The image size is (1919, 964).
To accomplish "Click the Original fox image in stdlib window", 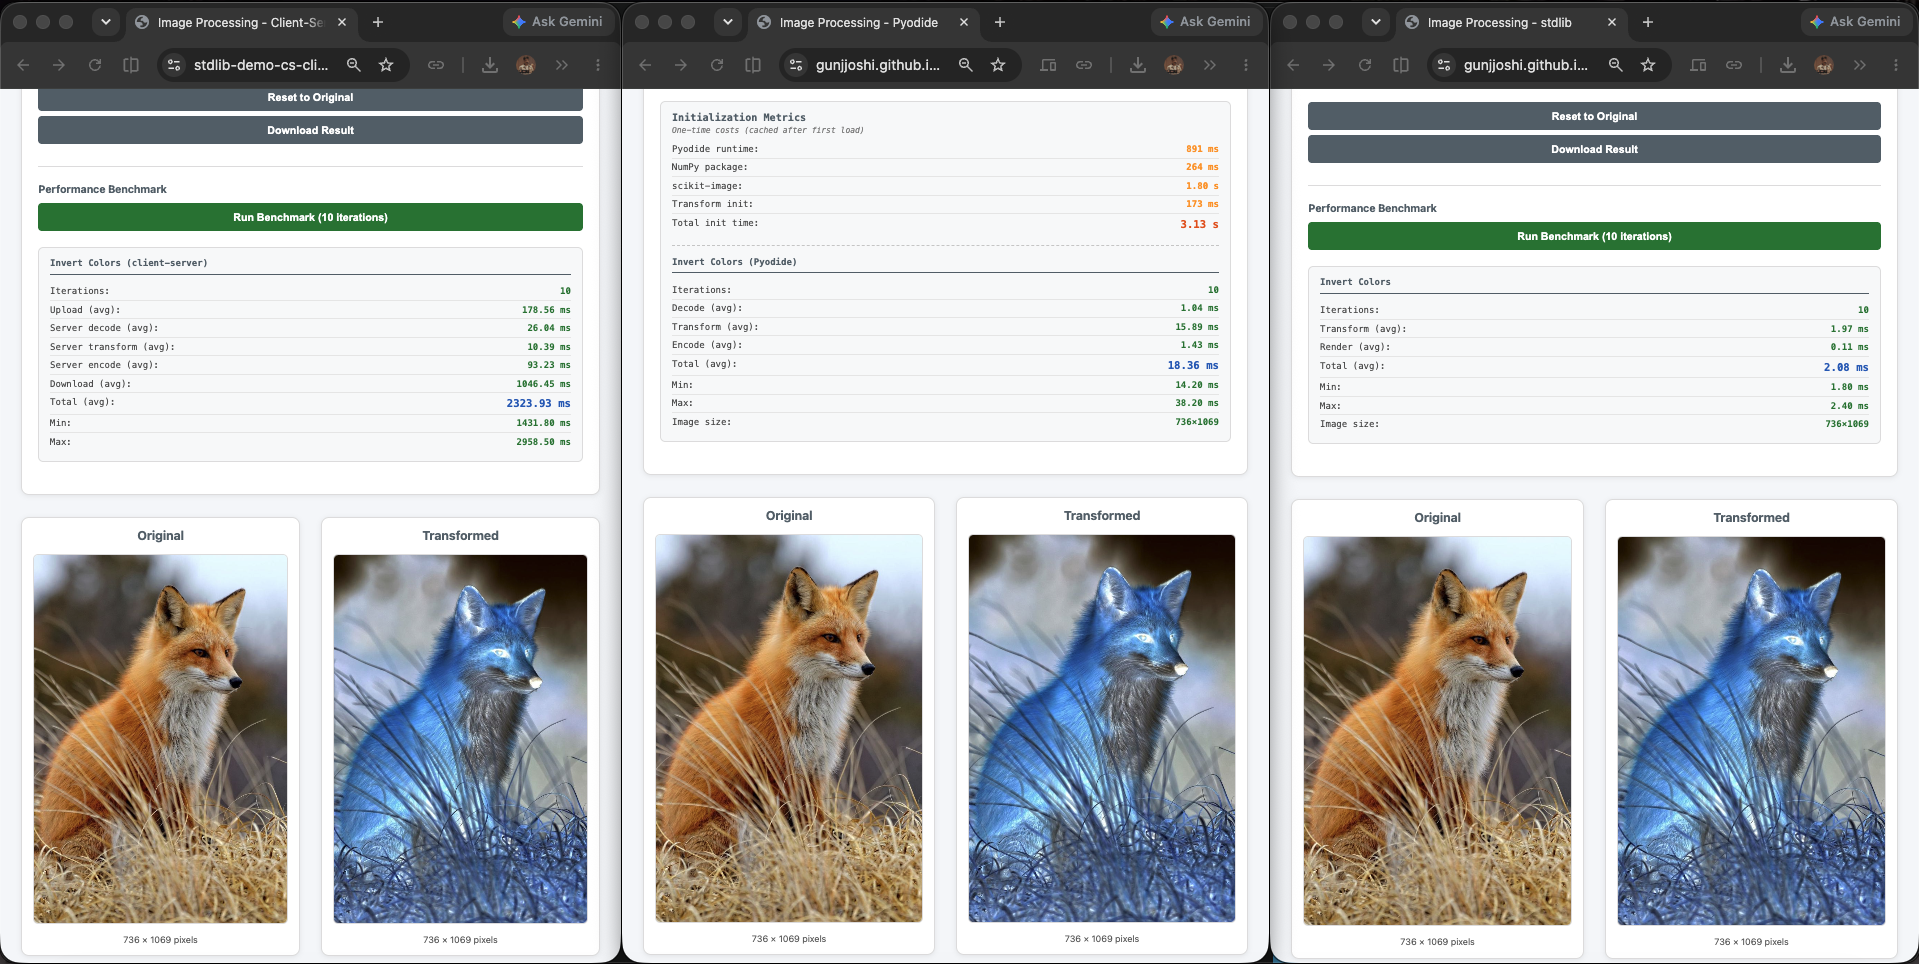I will [x=1437, y=731].
